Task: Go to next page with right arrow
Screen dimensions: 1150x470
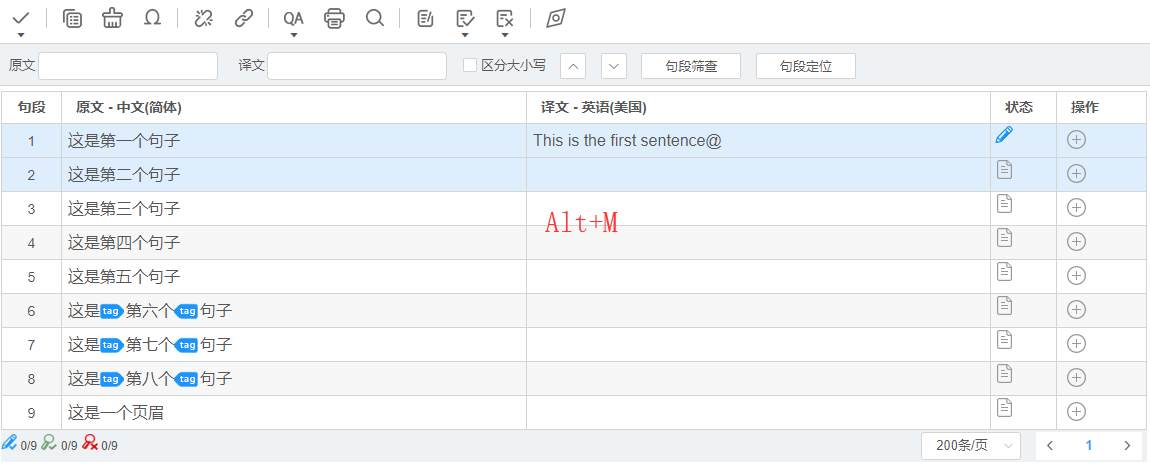Action: click(1127, 446)
